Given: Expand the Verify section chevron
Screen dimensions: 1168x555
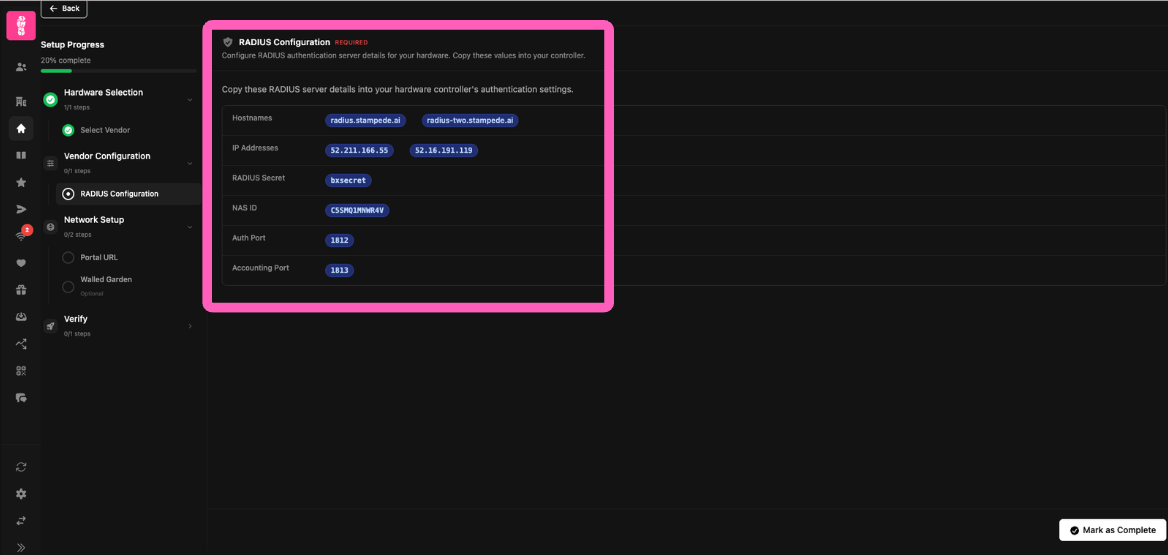Looking at the screenshot, I should pos(190,326).
